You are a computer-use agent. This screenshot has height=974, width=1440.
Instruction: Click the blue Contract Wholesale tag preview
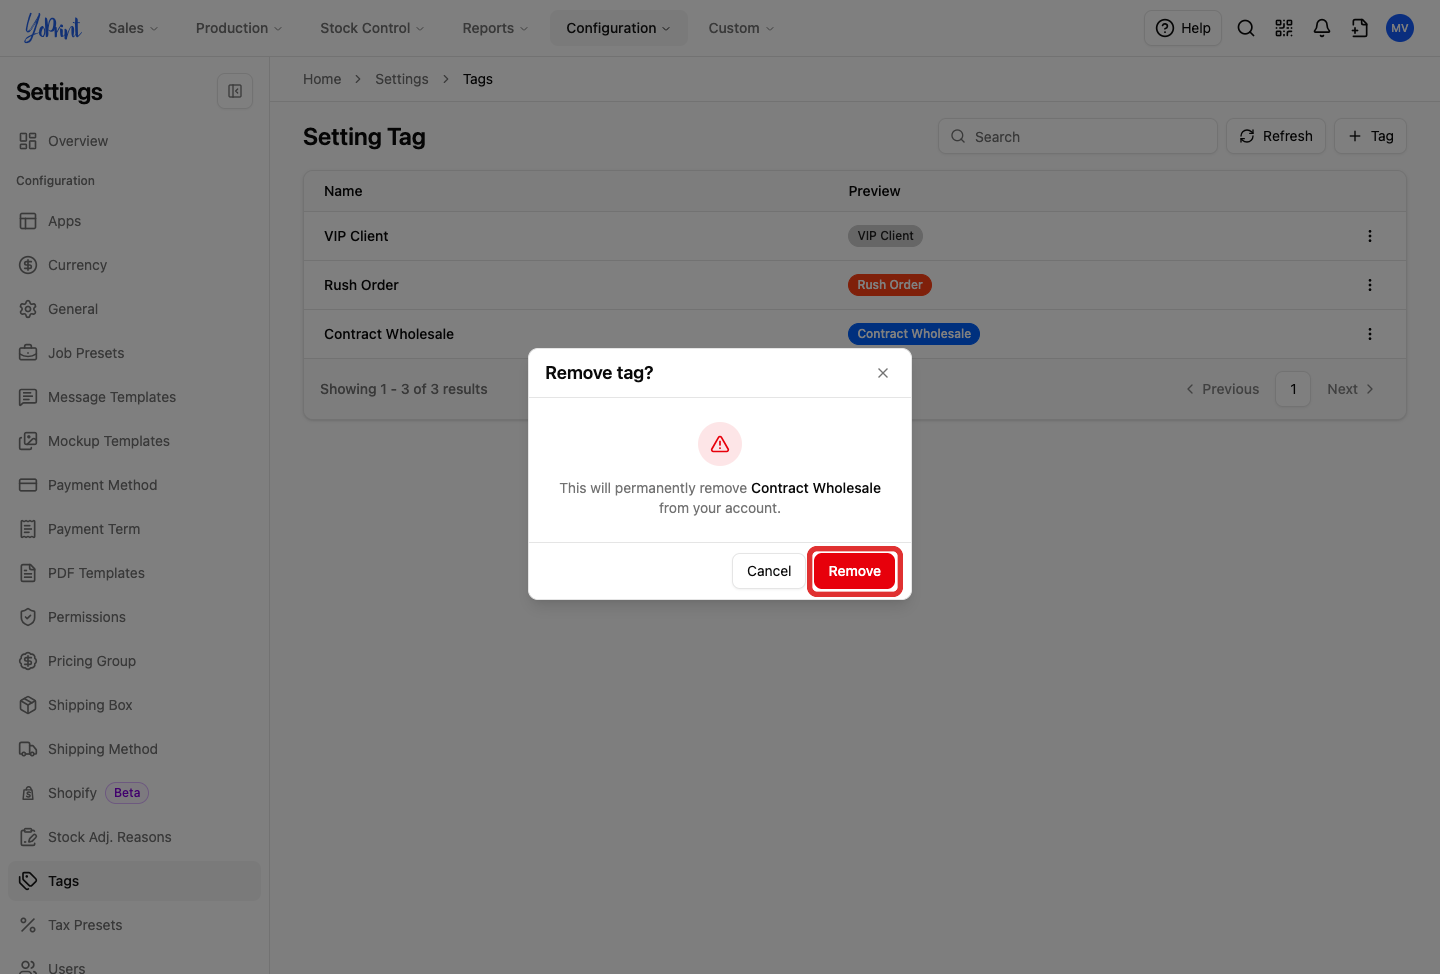[x=914, y=334]
